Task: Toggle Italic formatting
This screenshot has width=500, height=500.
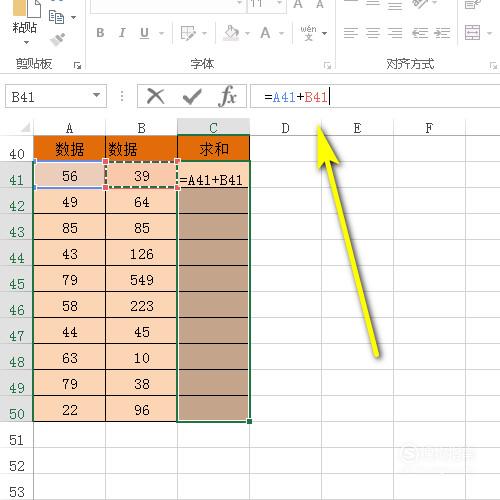Action: coord(122,33)
